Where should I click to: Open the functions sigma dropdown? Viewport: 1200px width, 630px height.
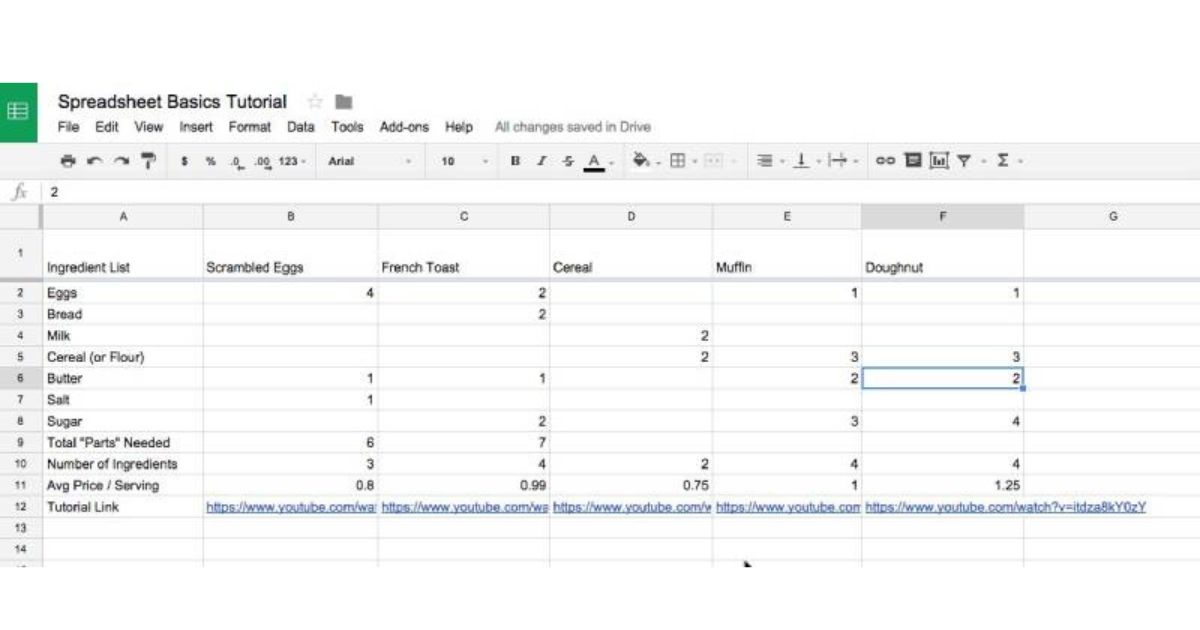[1007, 161]
